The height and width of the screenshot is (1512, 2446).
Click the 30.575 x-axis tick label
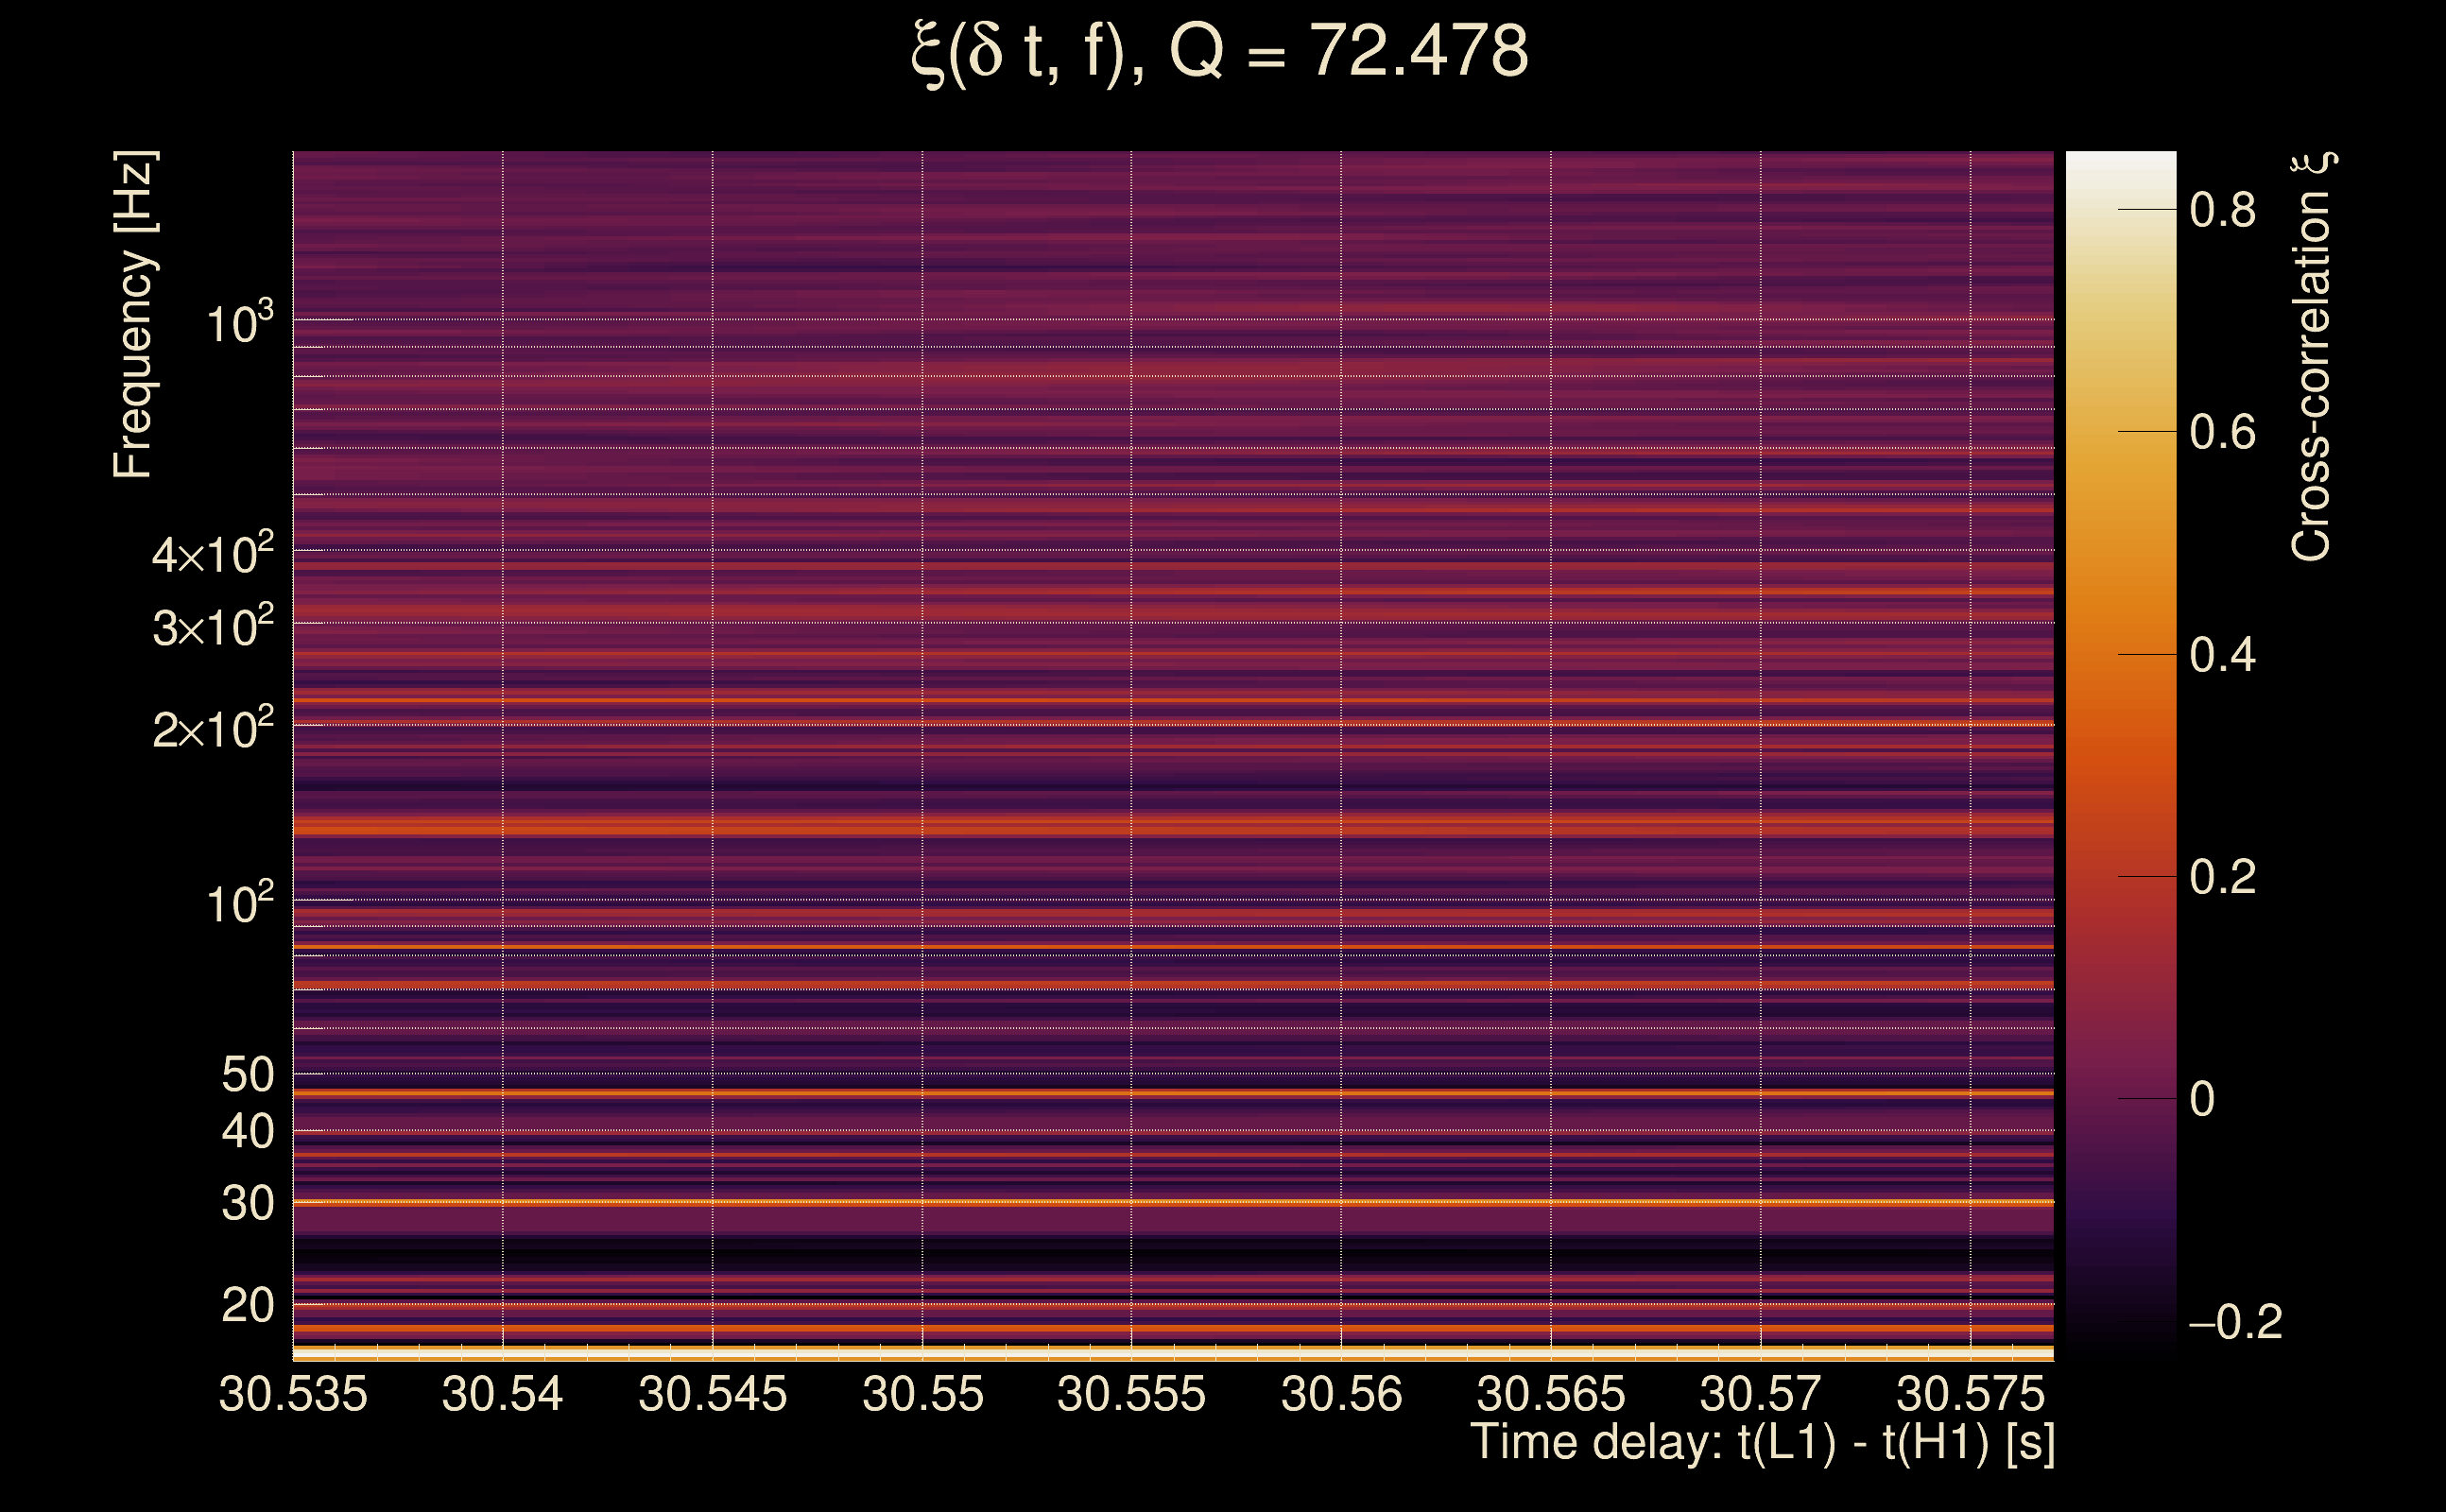click(x=1970, y=1394)
